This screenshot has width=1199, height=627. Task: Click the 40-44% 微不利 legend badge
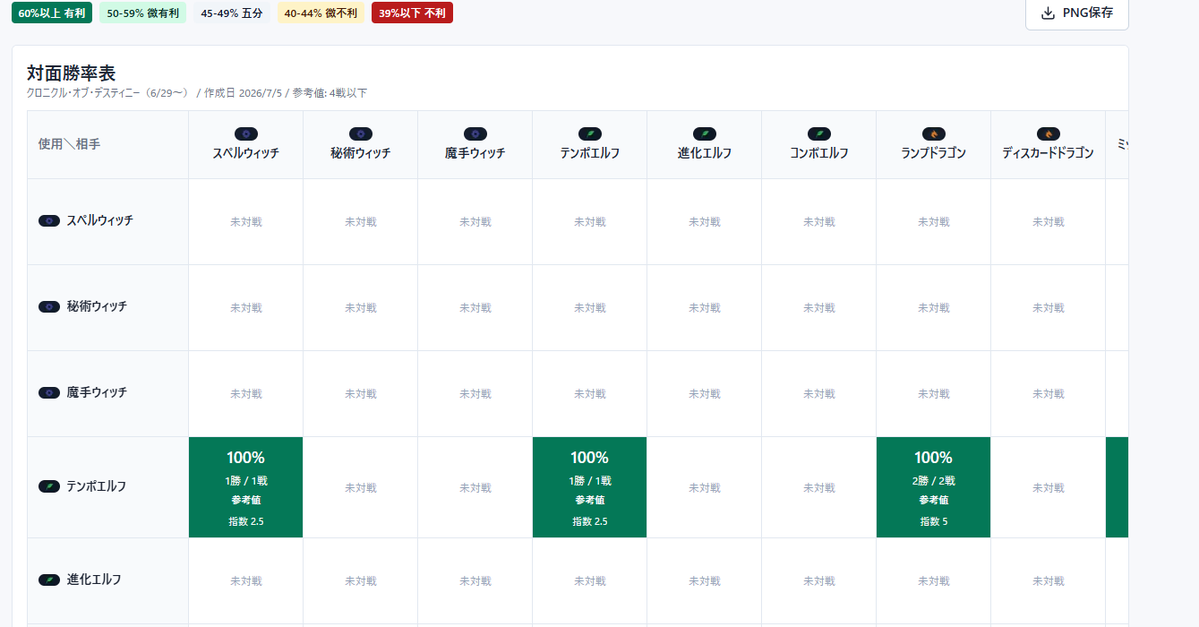pyautogui.click(x=320, y=13)
